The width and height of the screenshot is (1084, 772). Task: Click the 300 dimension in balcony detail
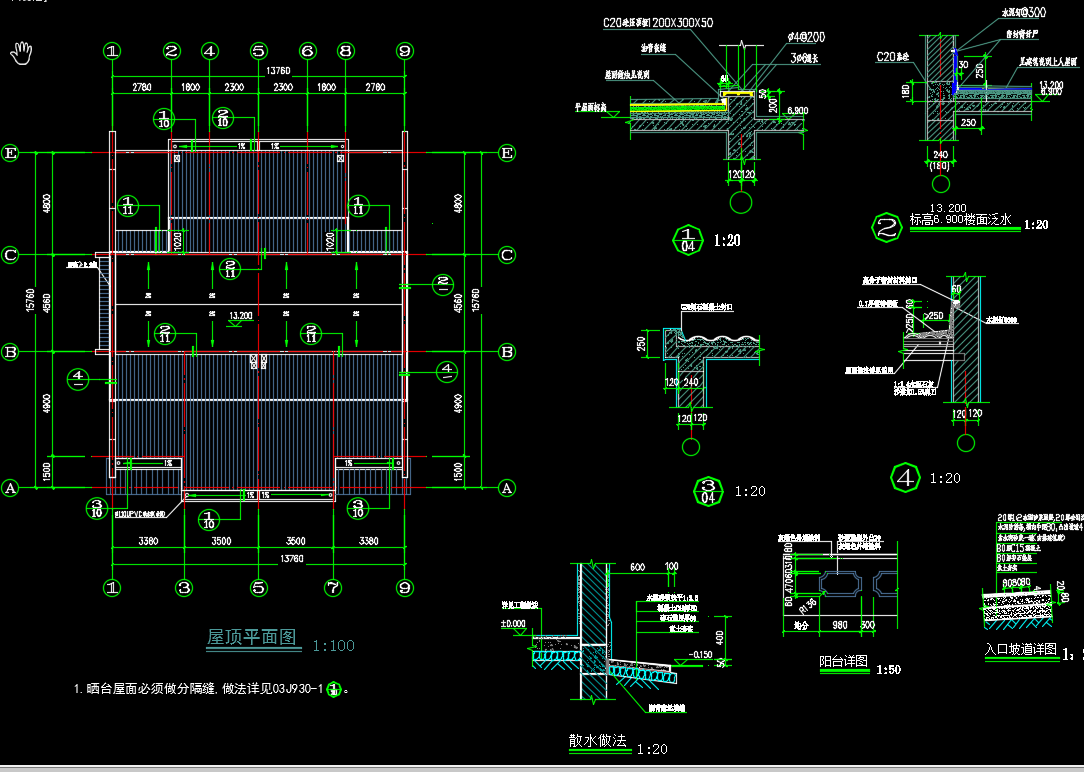(x=868, y=625)
